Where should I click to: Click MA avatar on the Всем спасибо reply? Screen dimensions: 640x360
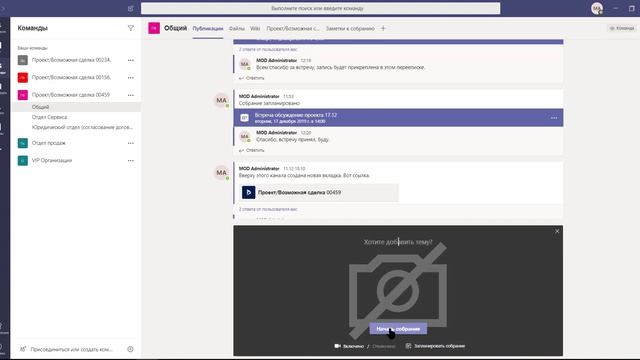(x=245, y=64)
